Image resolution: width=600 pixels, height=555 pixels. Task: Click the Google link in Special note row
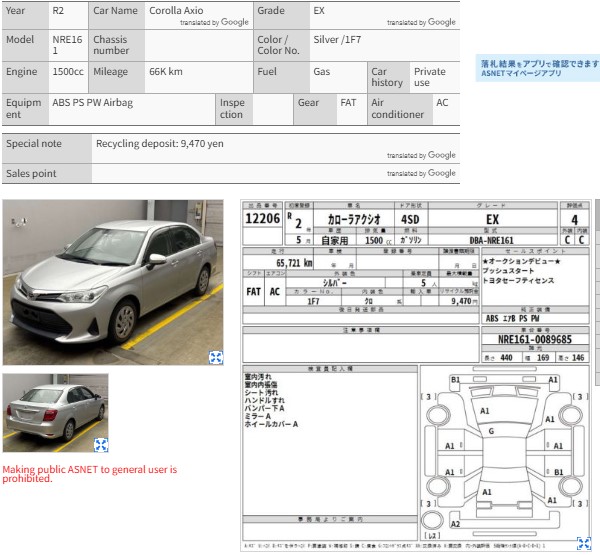click(442, 155)
